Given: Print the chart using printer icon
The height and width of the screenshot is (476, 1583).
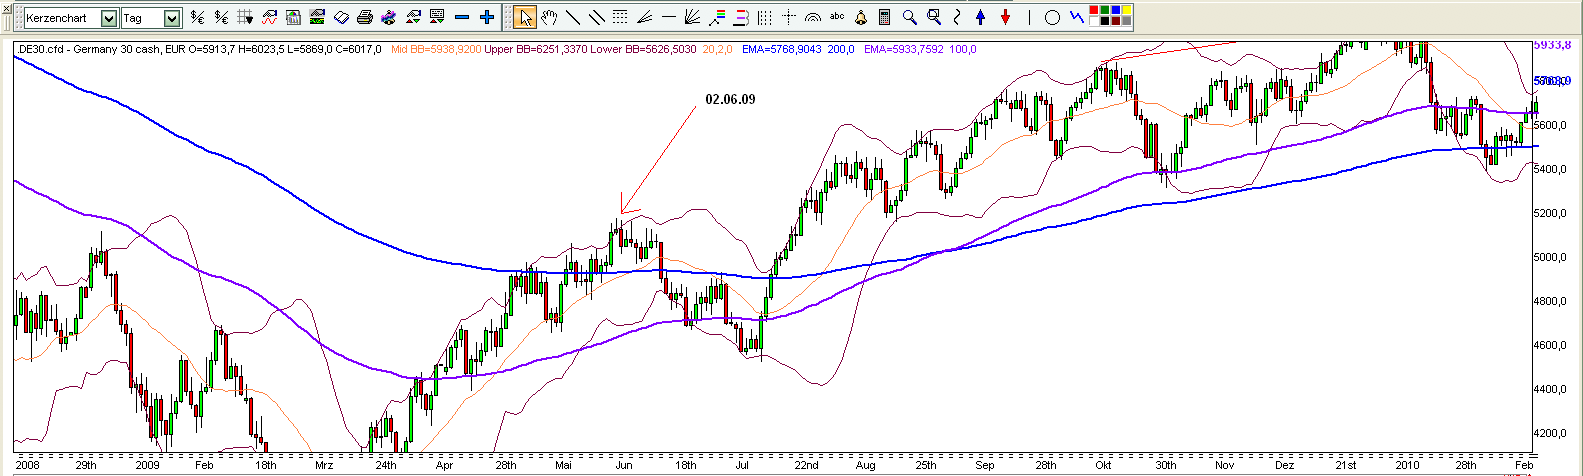Looking at the screenshot, I should click(x=365, y=17).
